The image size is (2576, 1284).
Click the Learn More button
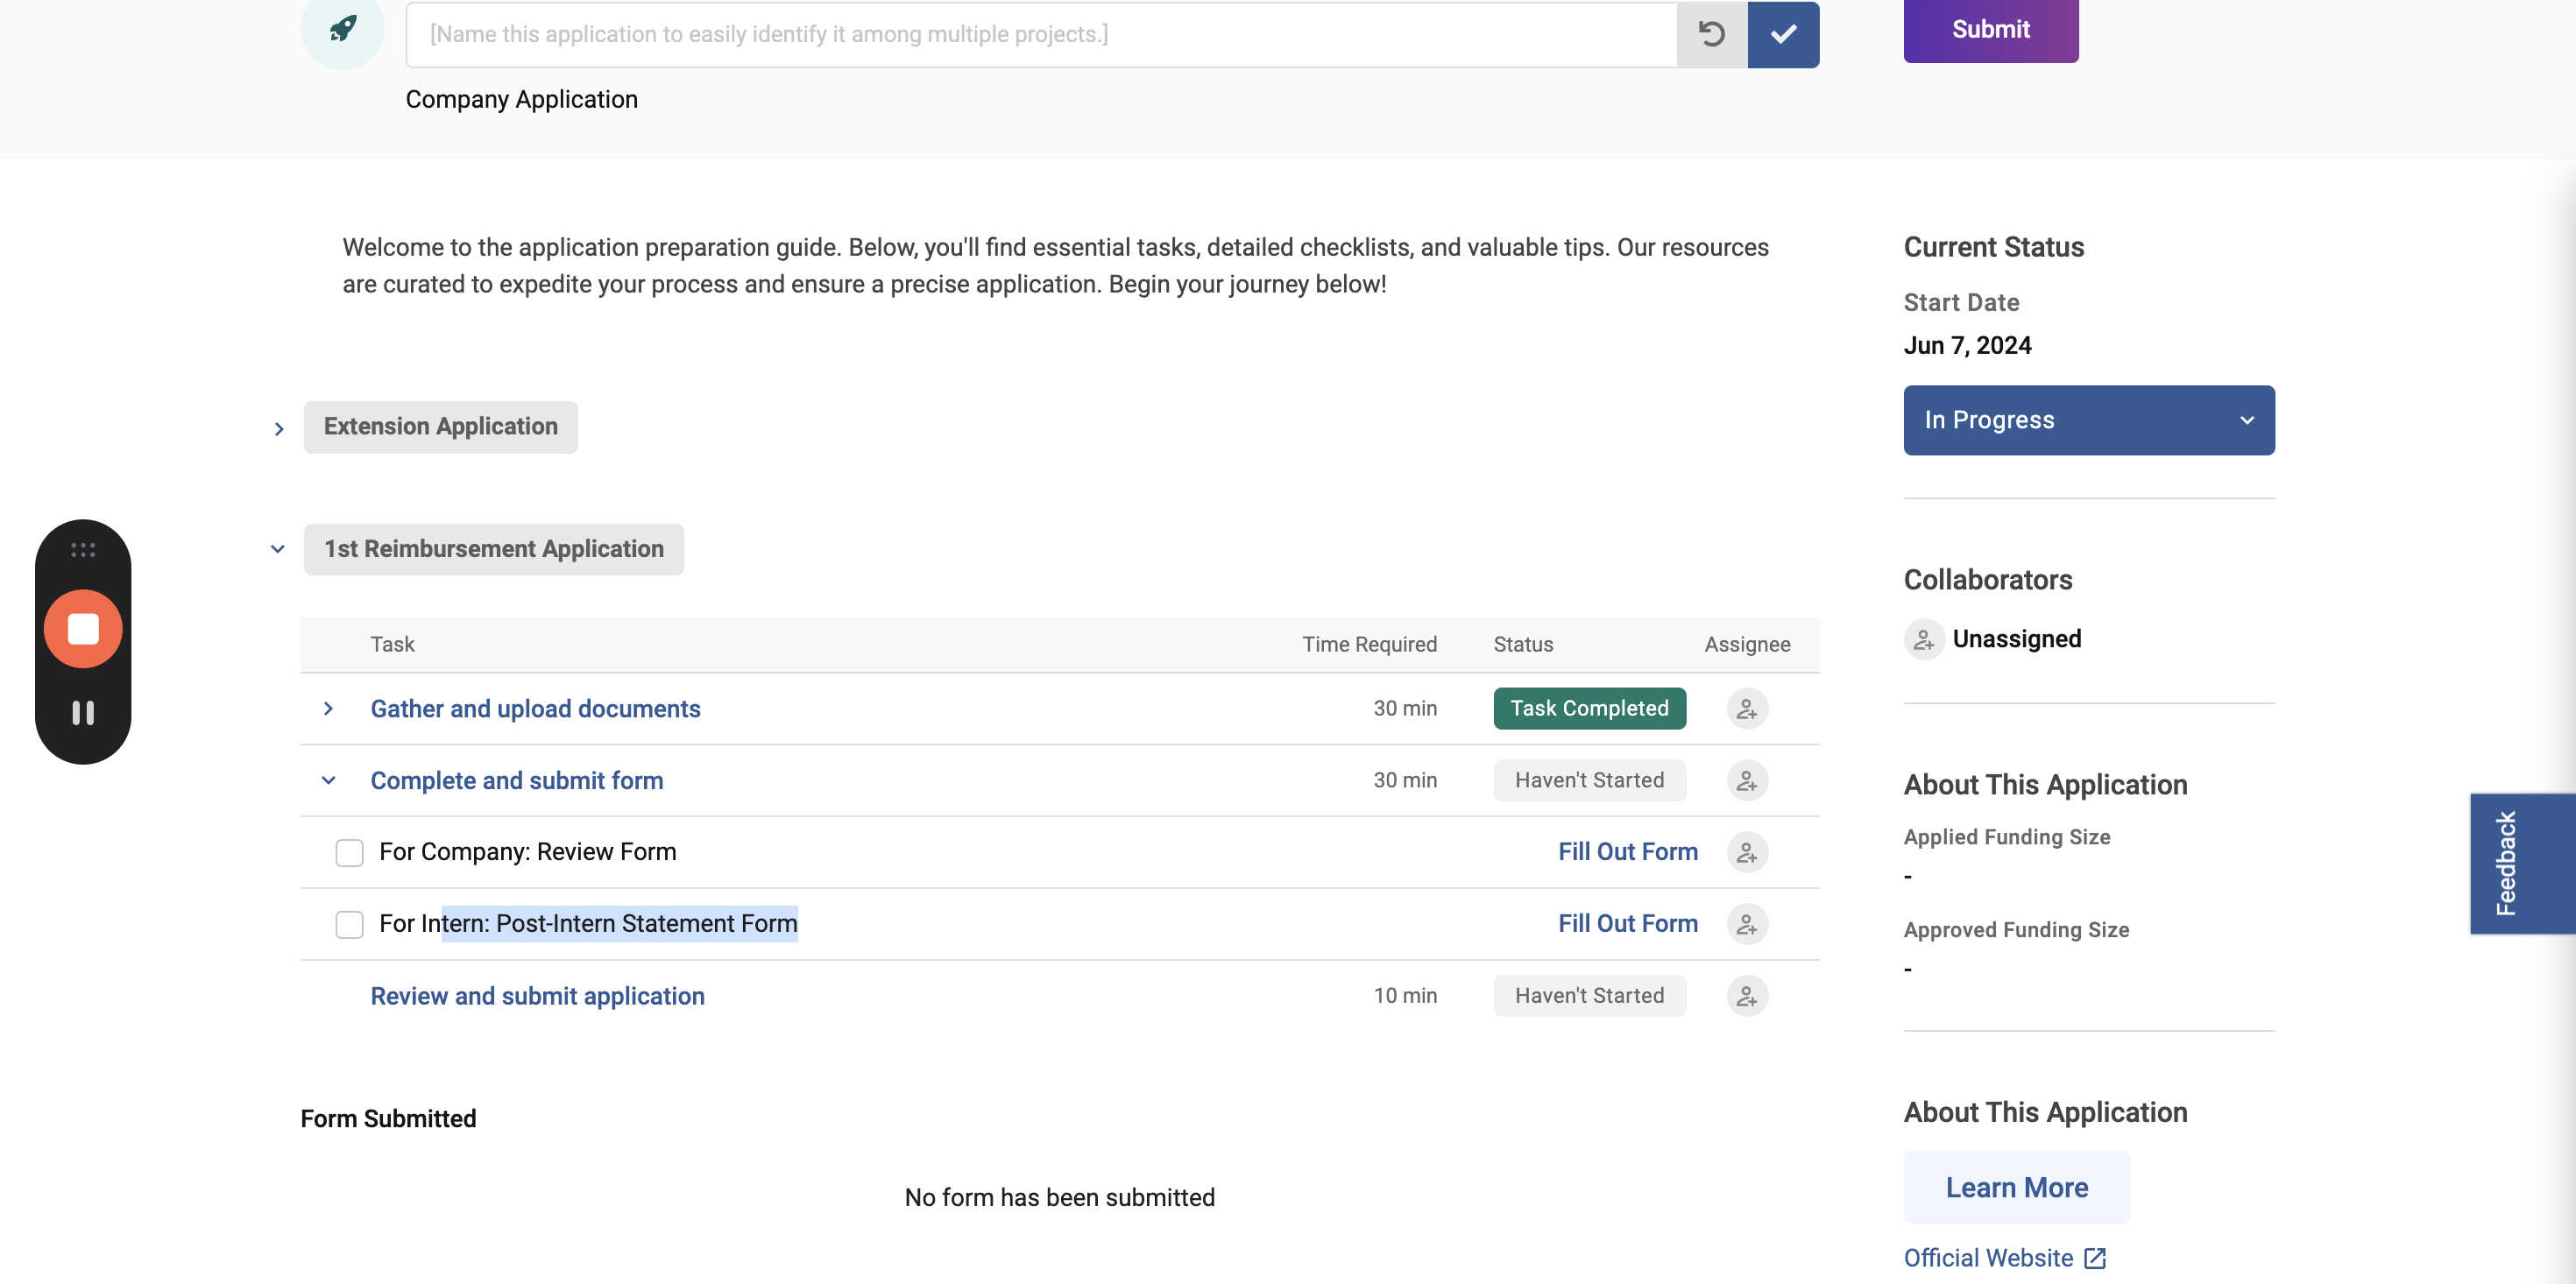2016,1187
